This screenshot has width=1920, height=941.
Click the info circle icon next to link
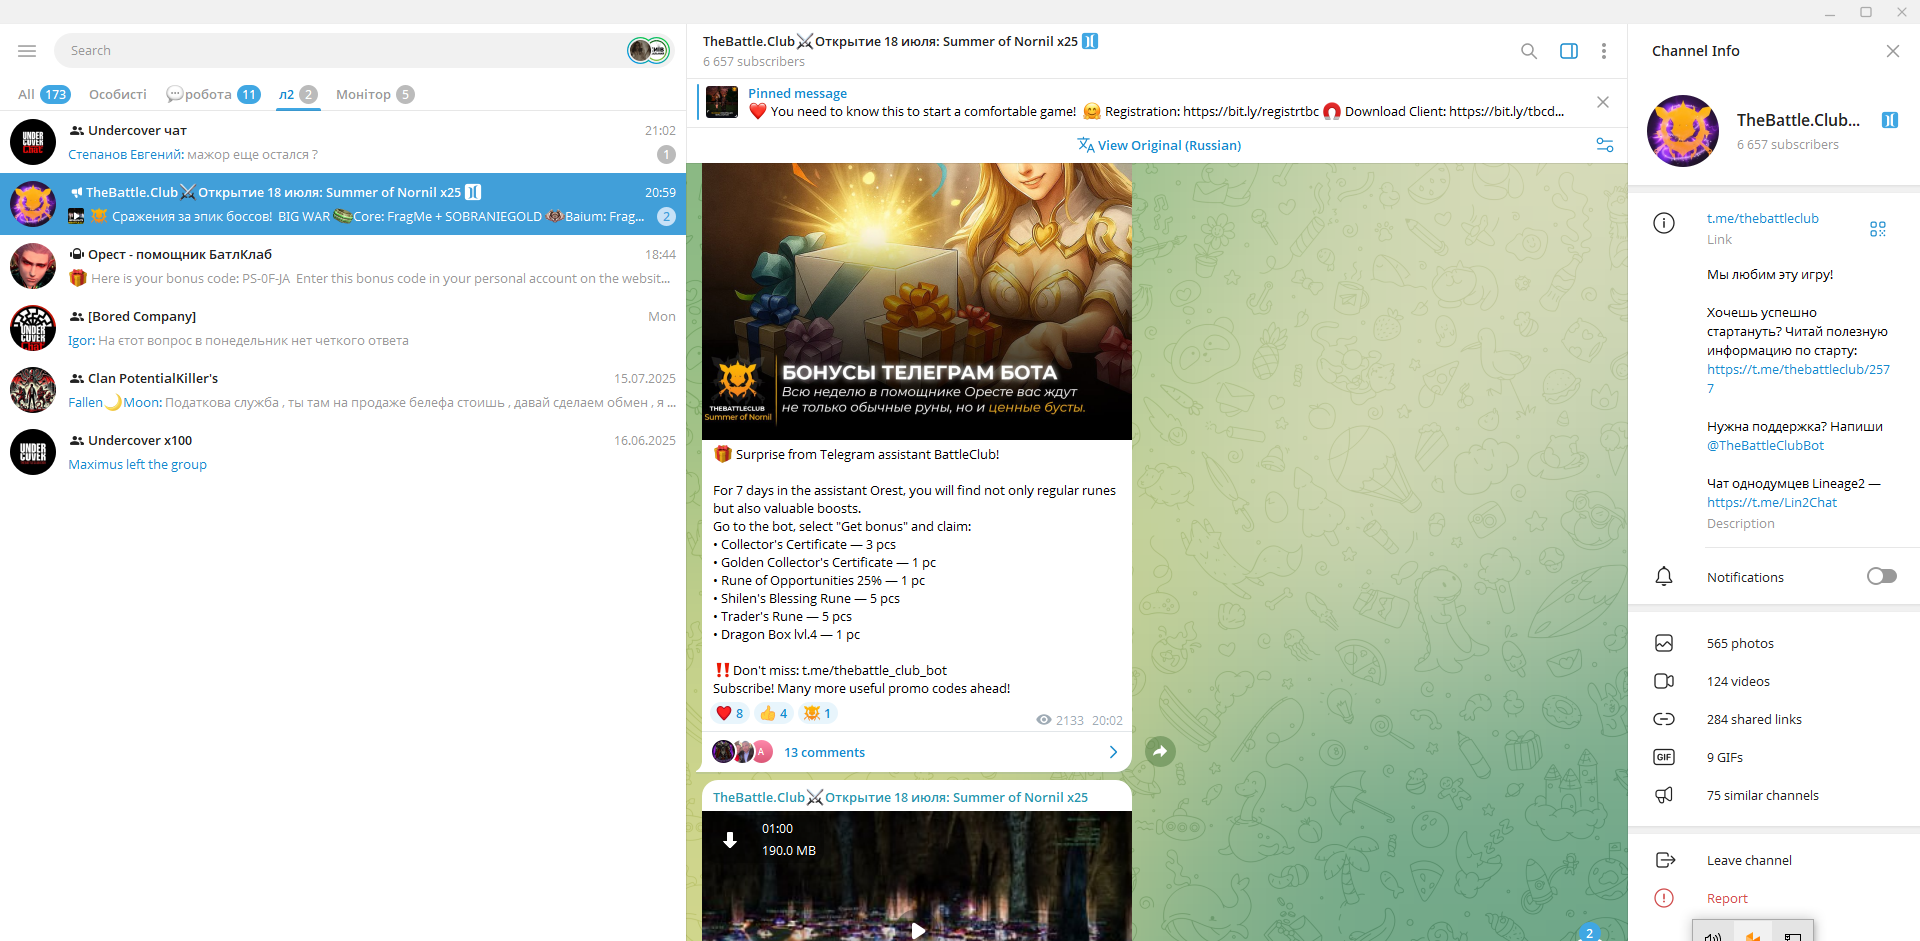click(x=1664, y=223)
